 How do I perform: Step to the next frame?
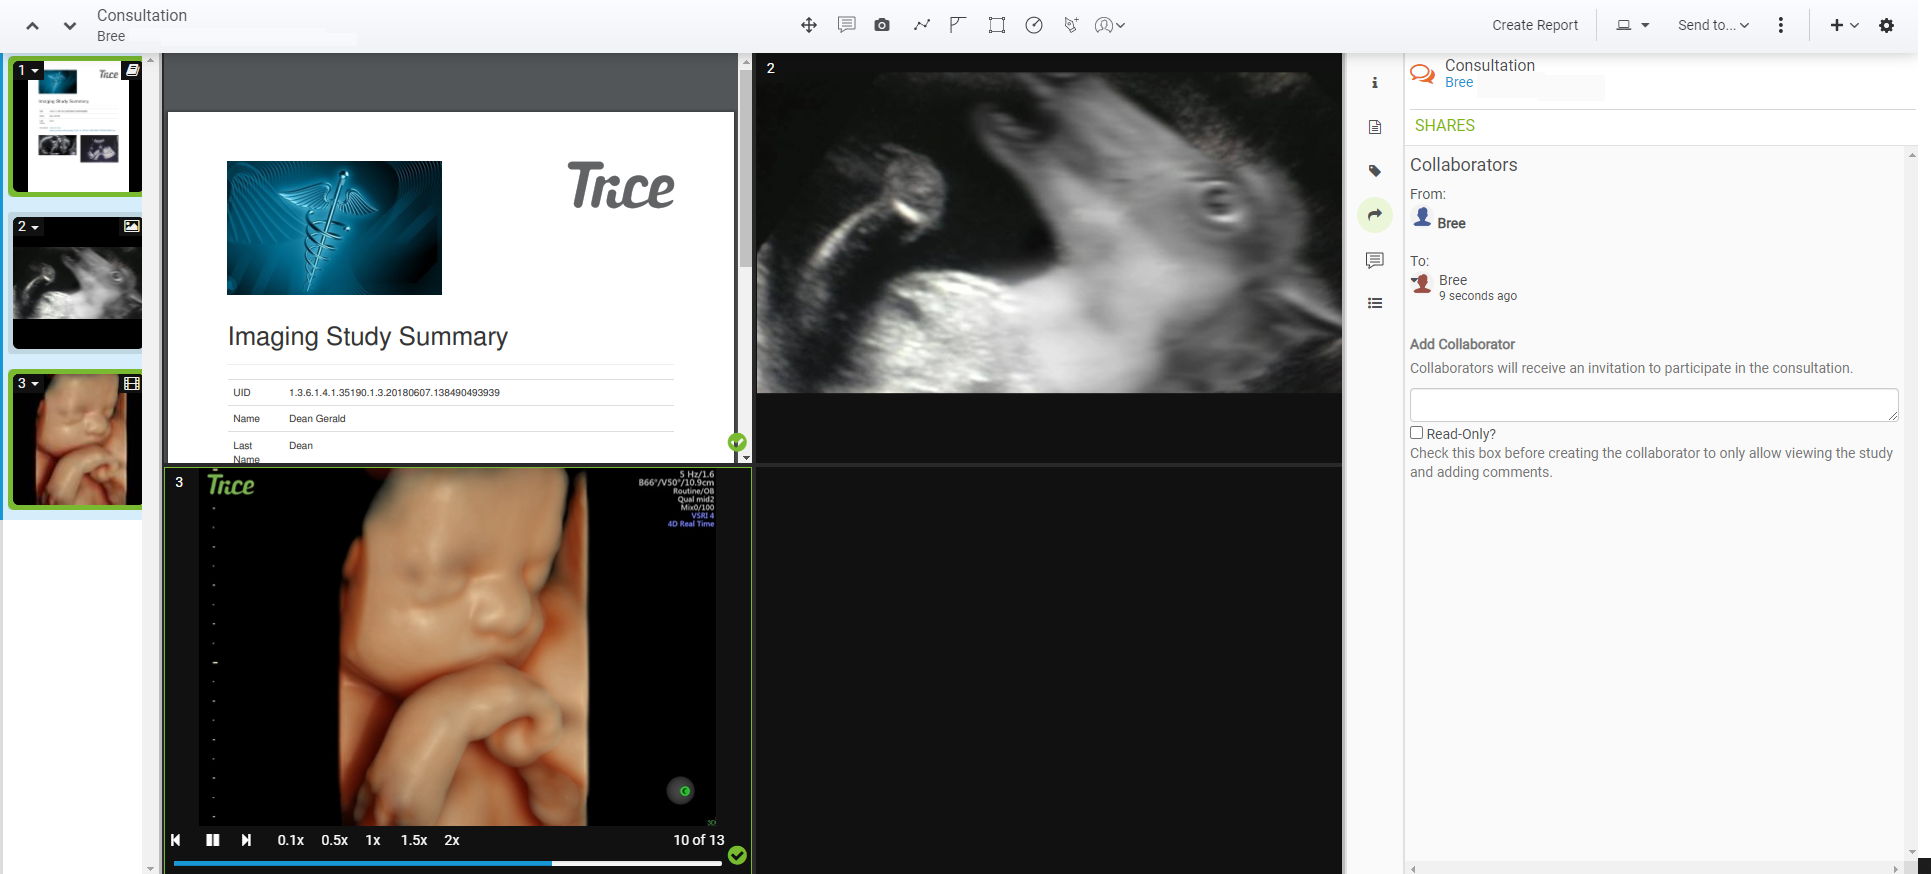[246, 840]
